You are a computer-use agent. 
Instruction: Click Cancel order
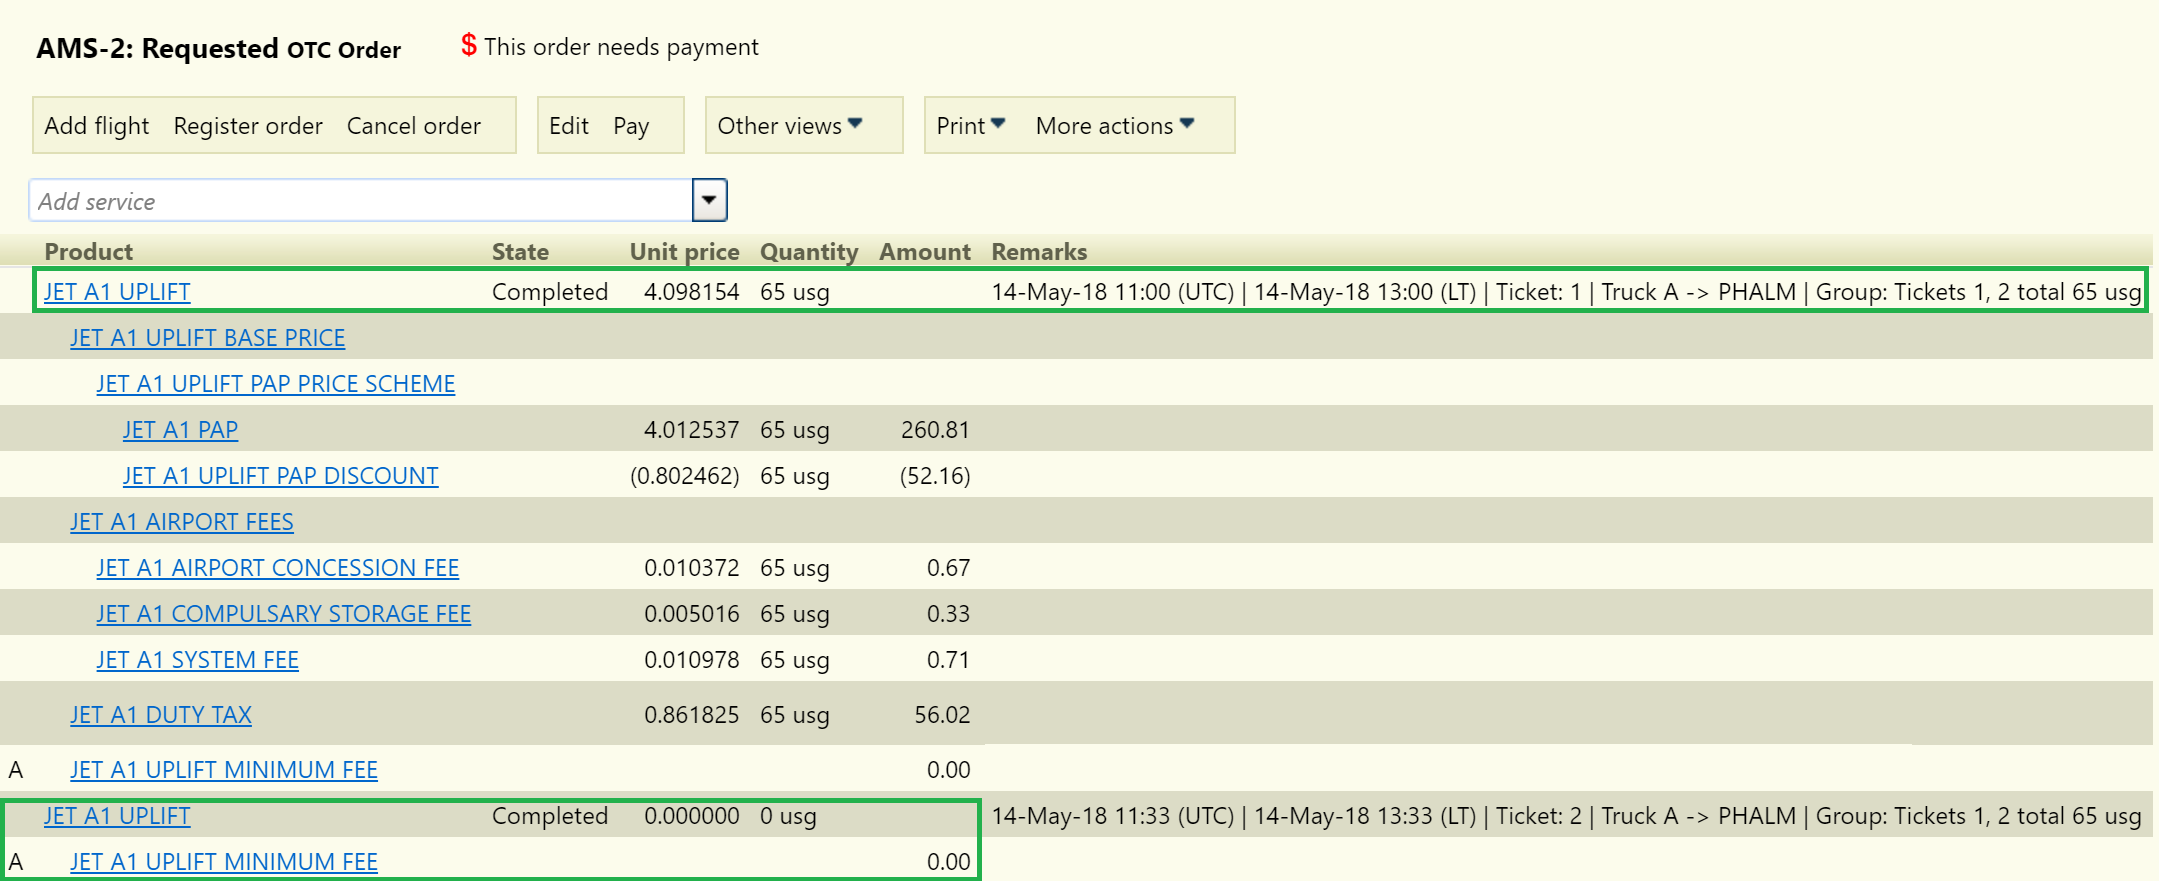pos(414,126)
